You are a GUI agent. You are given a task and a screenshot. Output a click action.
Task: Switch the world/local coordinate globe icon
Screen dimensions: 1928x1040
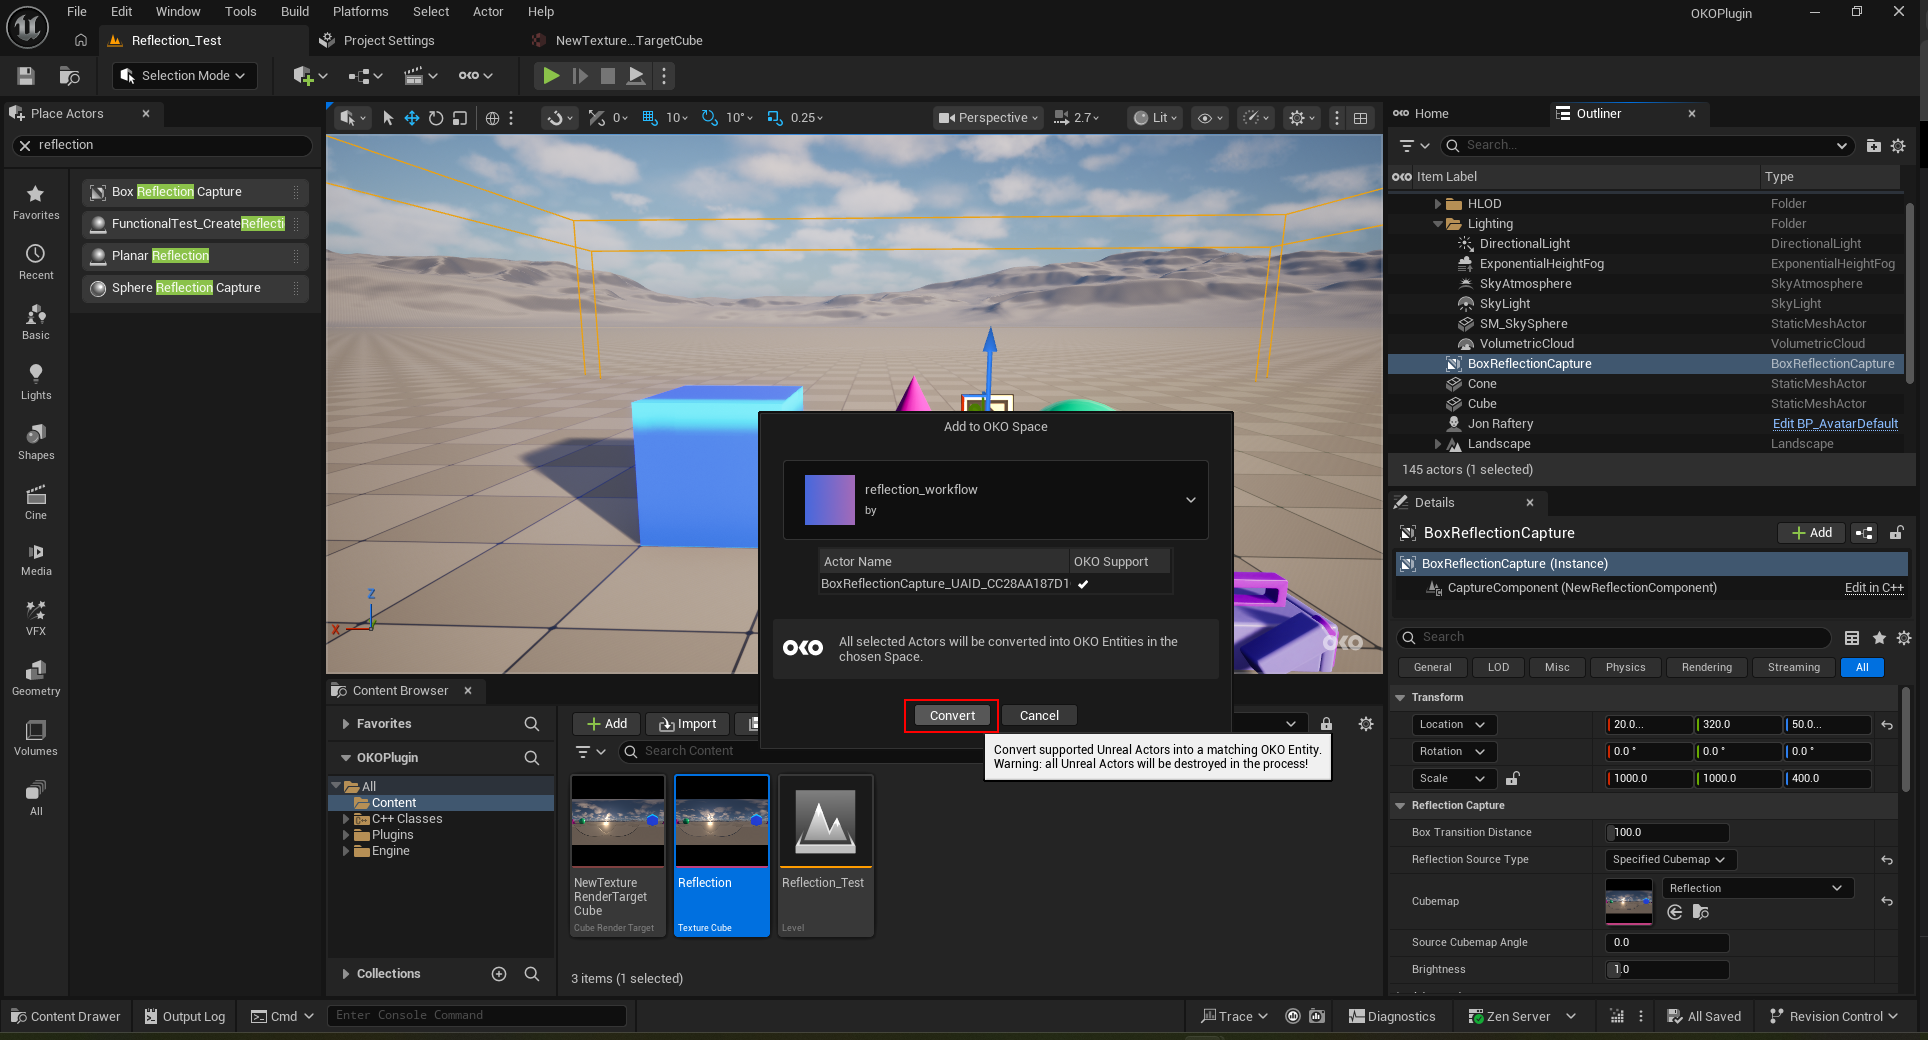492,118
